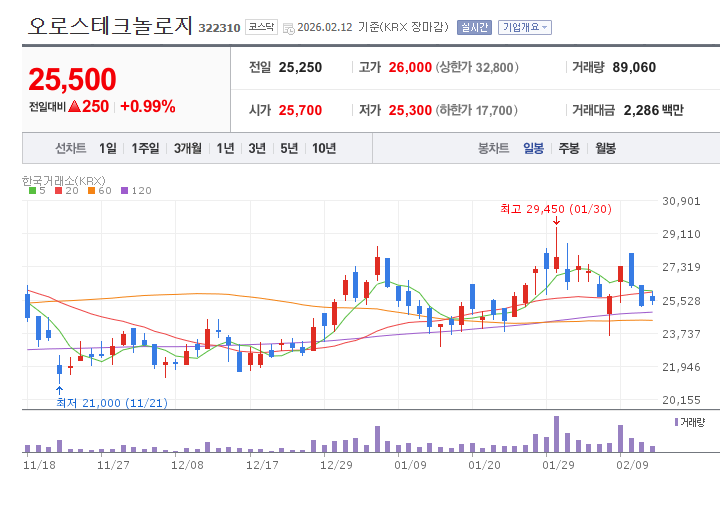Select the 1주일 line chart tab
The width and height of the screenshot is (720, 512).
pyautogui.click(x=145, y=148)
